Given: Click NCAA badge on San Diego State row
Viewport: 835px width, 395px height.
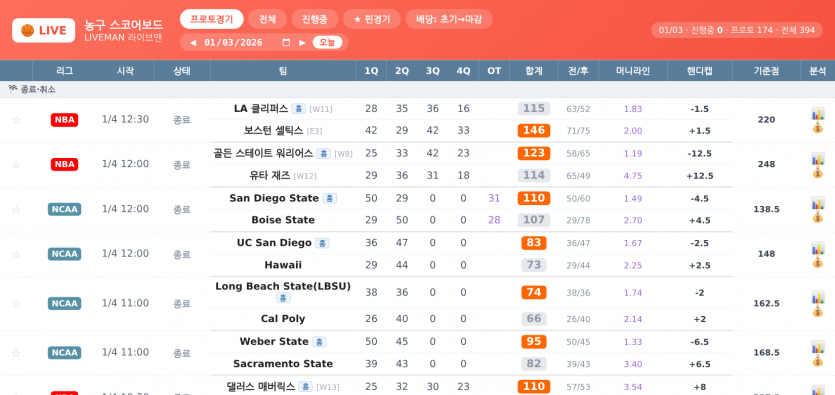Looking at the screenshot, I should 64,209.
